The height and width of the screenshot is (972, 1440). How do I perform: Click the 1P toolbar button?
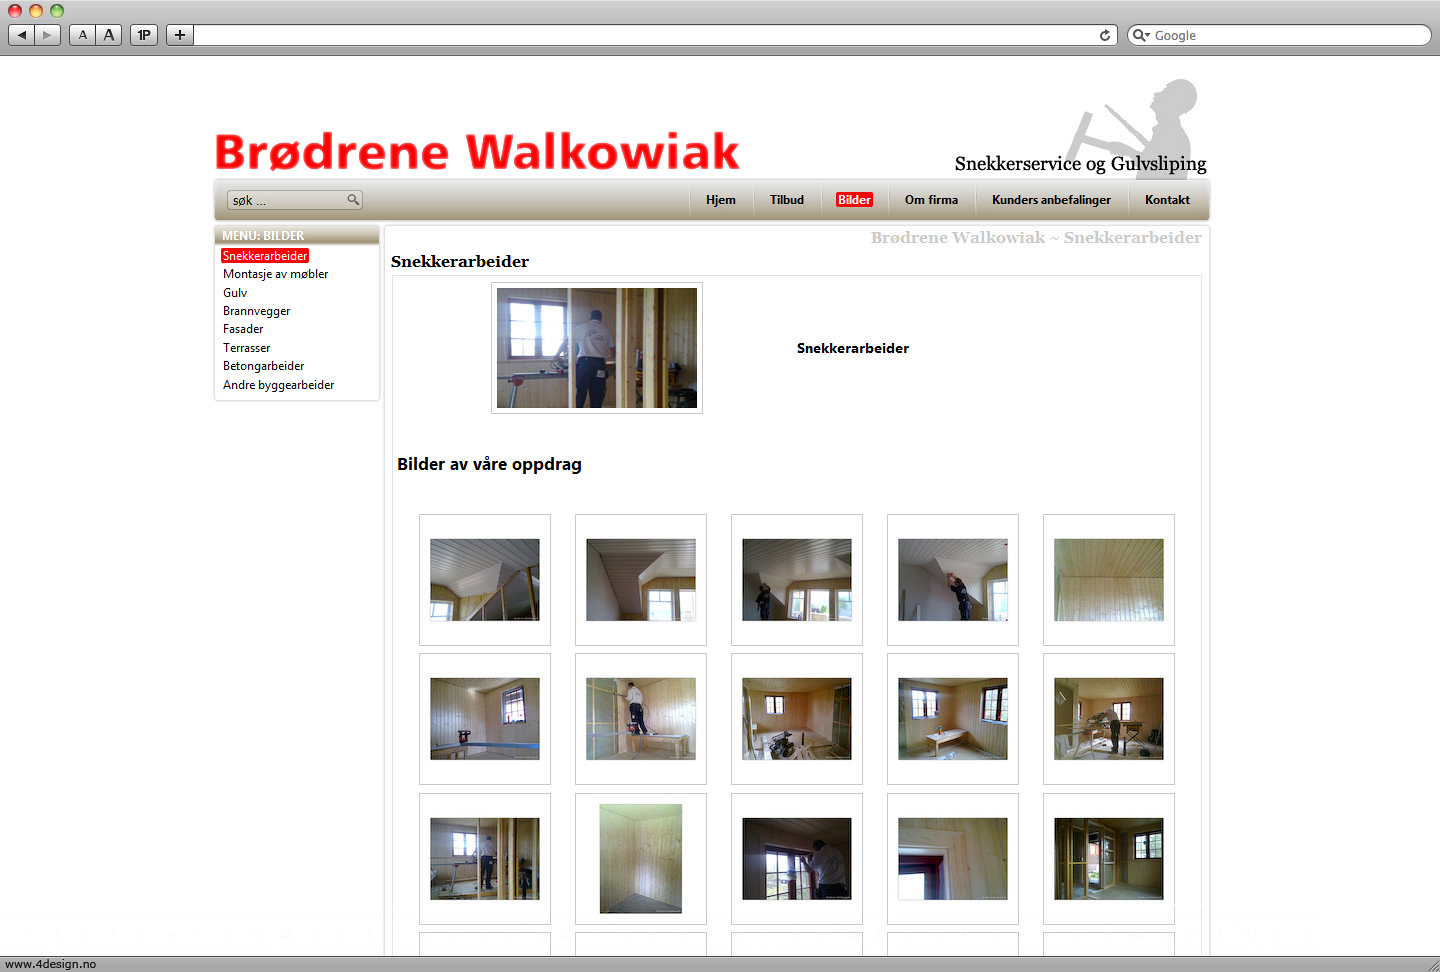tap(144, 35)
